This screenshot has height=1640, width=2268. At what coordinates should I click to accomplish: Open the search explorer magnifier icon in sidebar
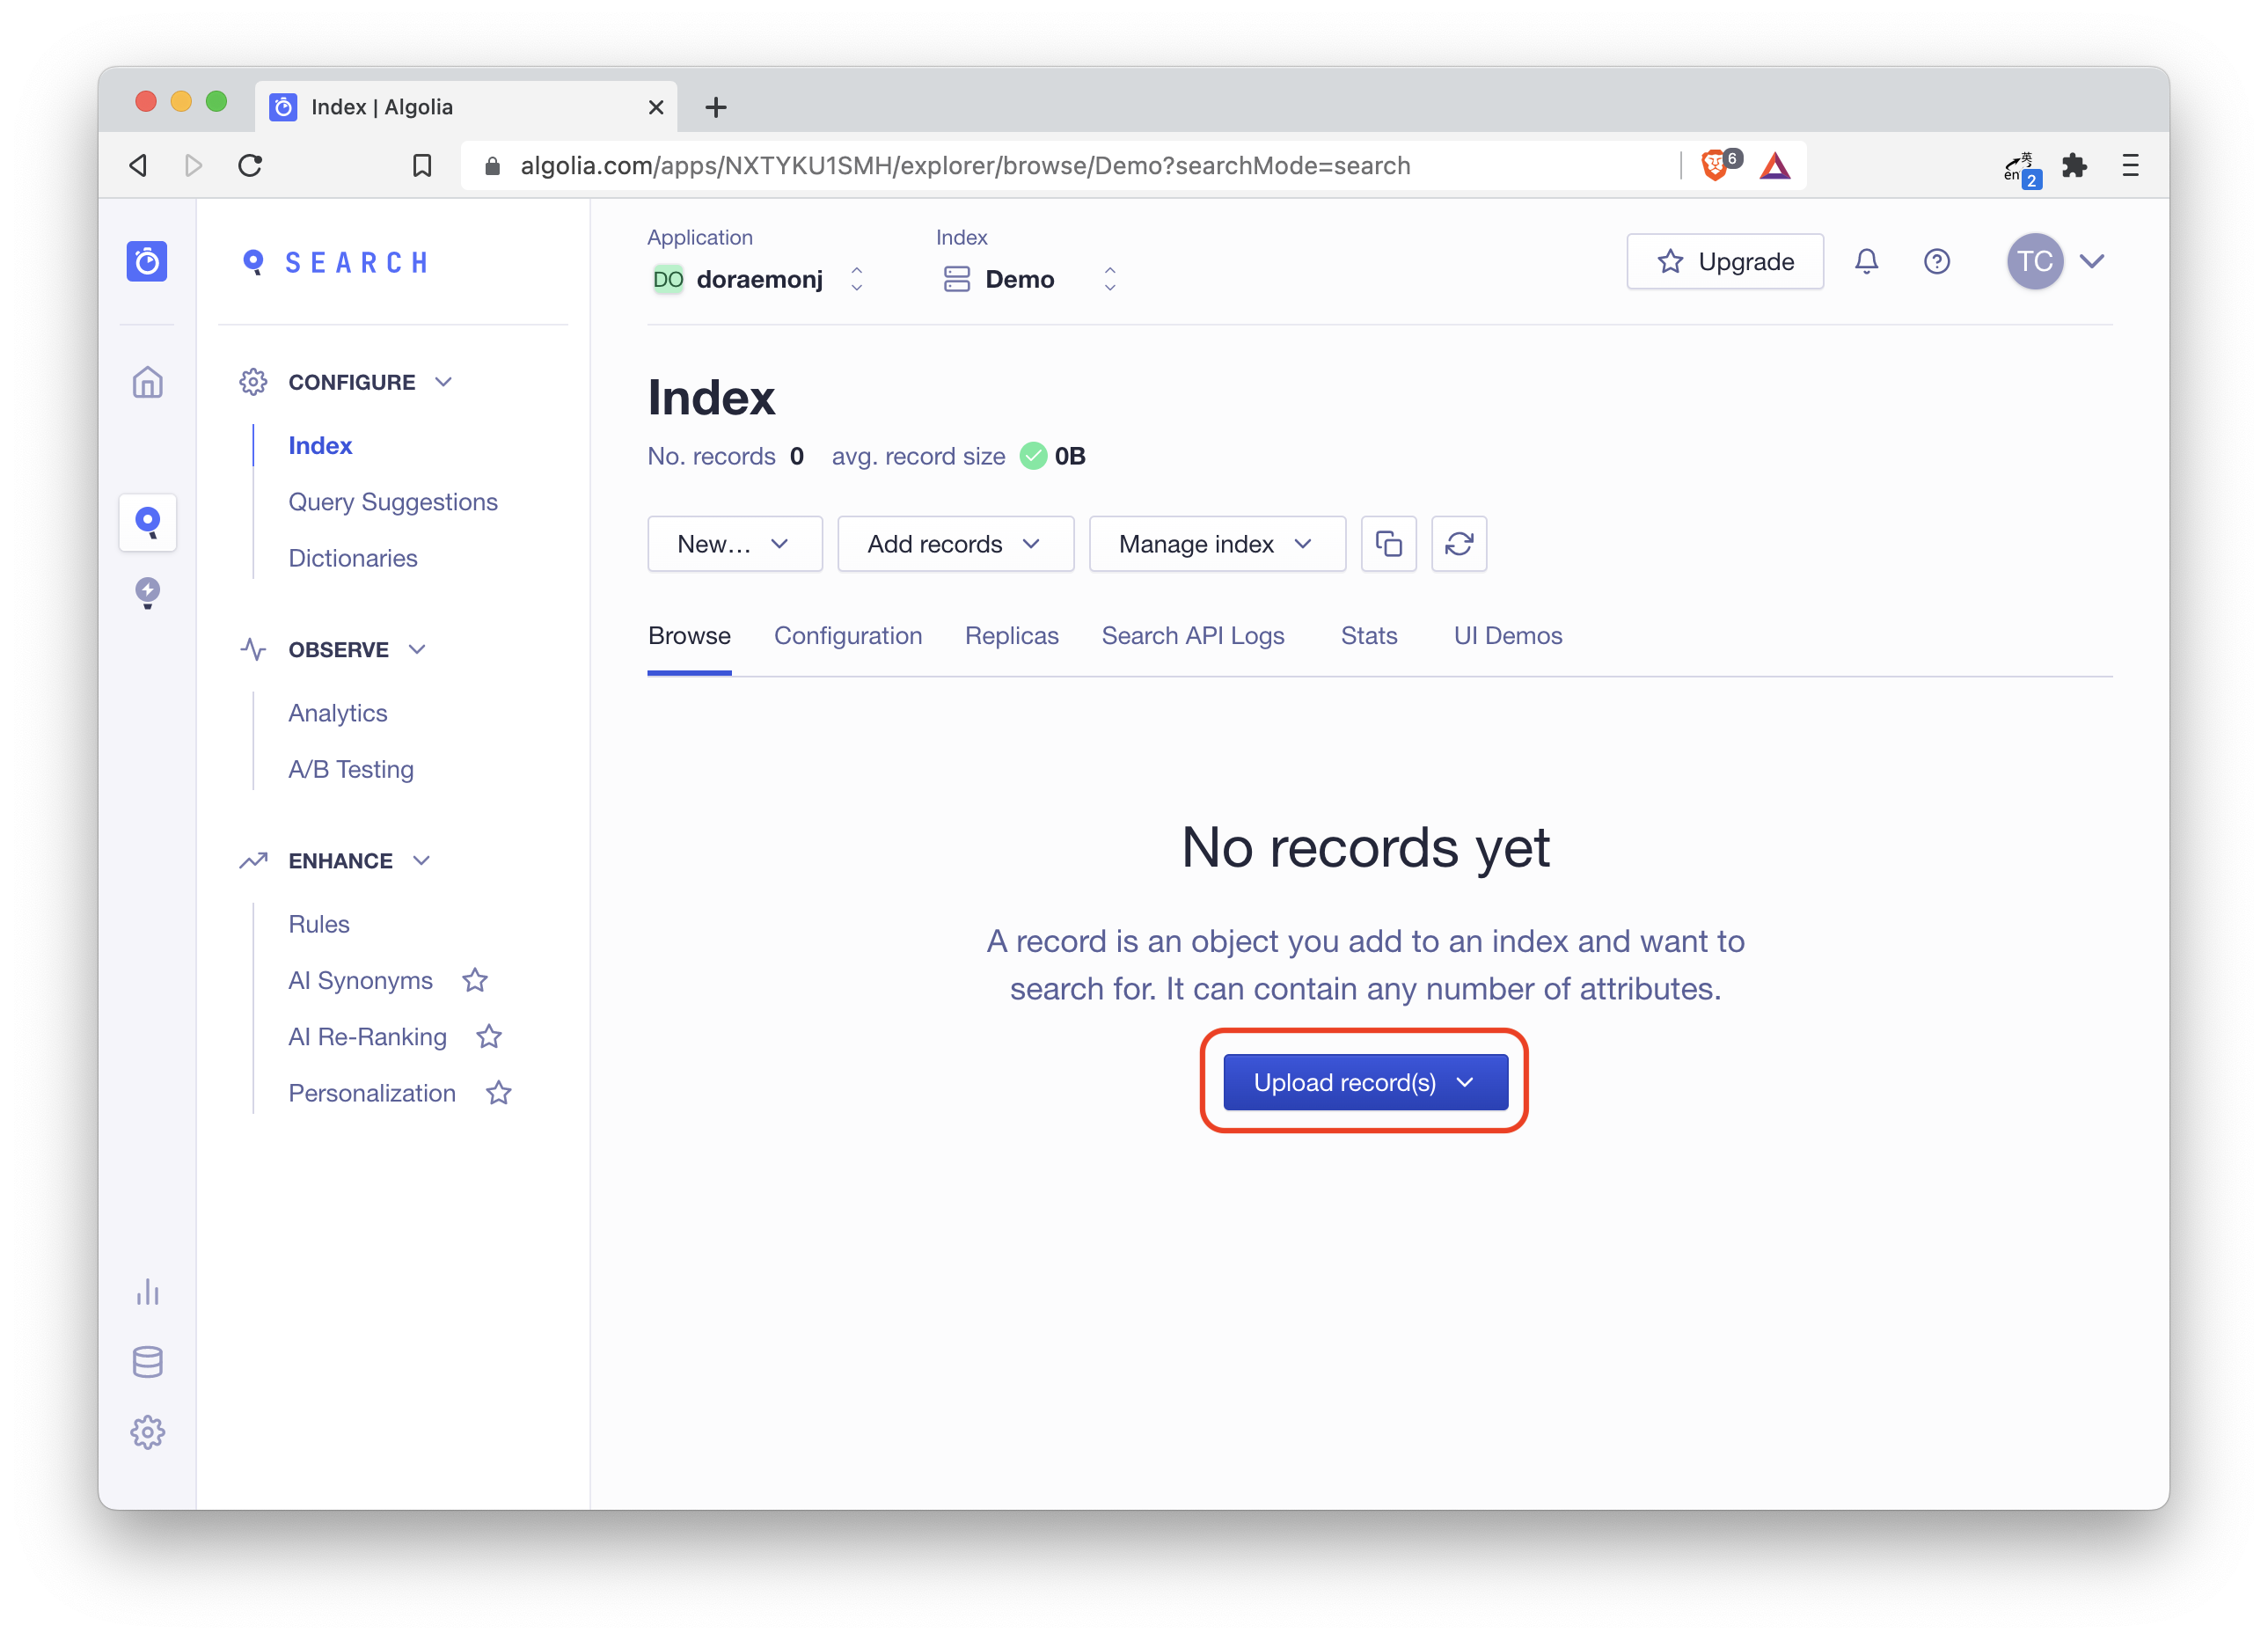pos(147,521)
